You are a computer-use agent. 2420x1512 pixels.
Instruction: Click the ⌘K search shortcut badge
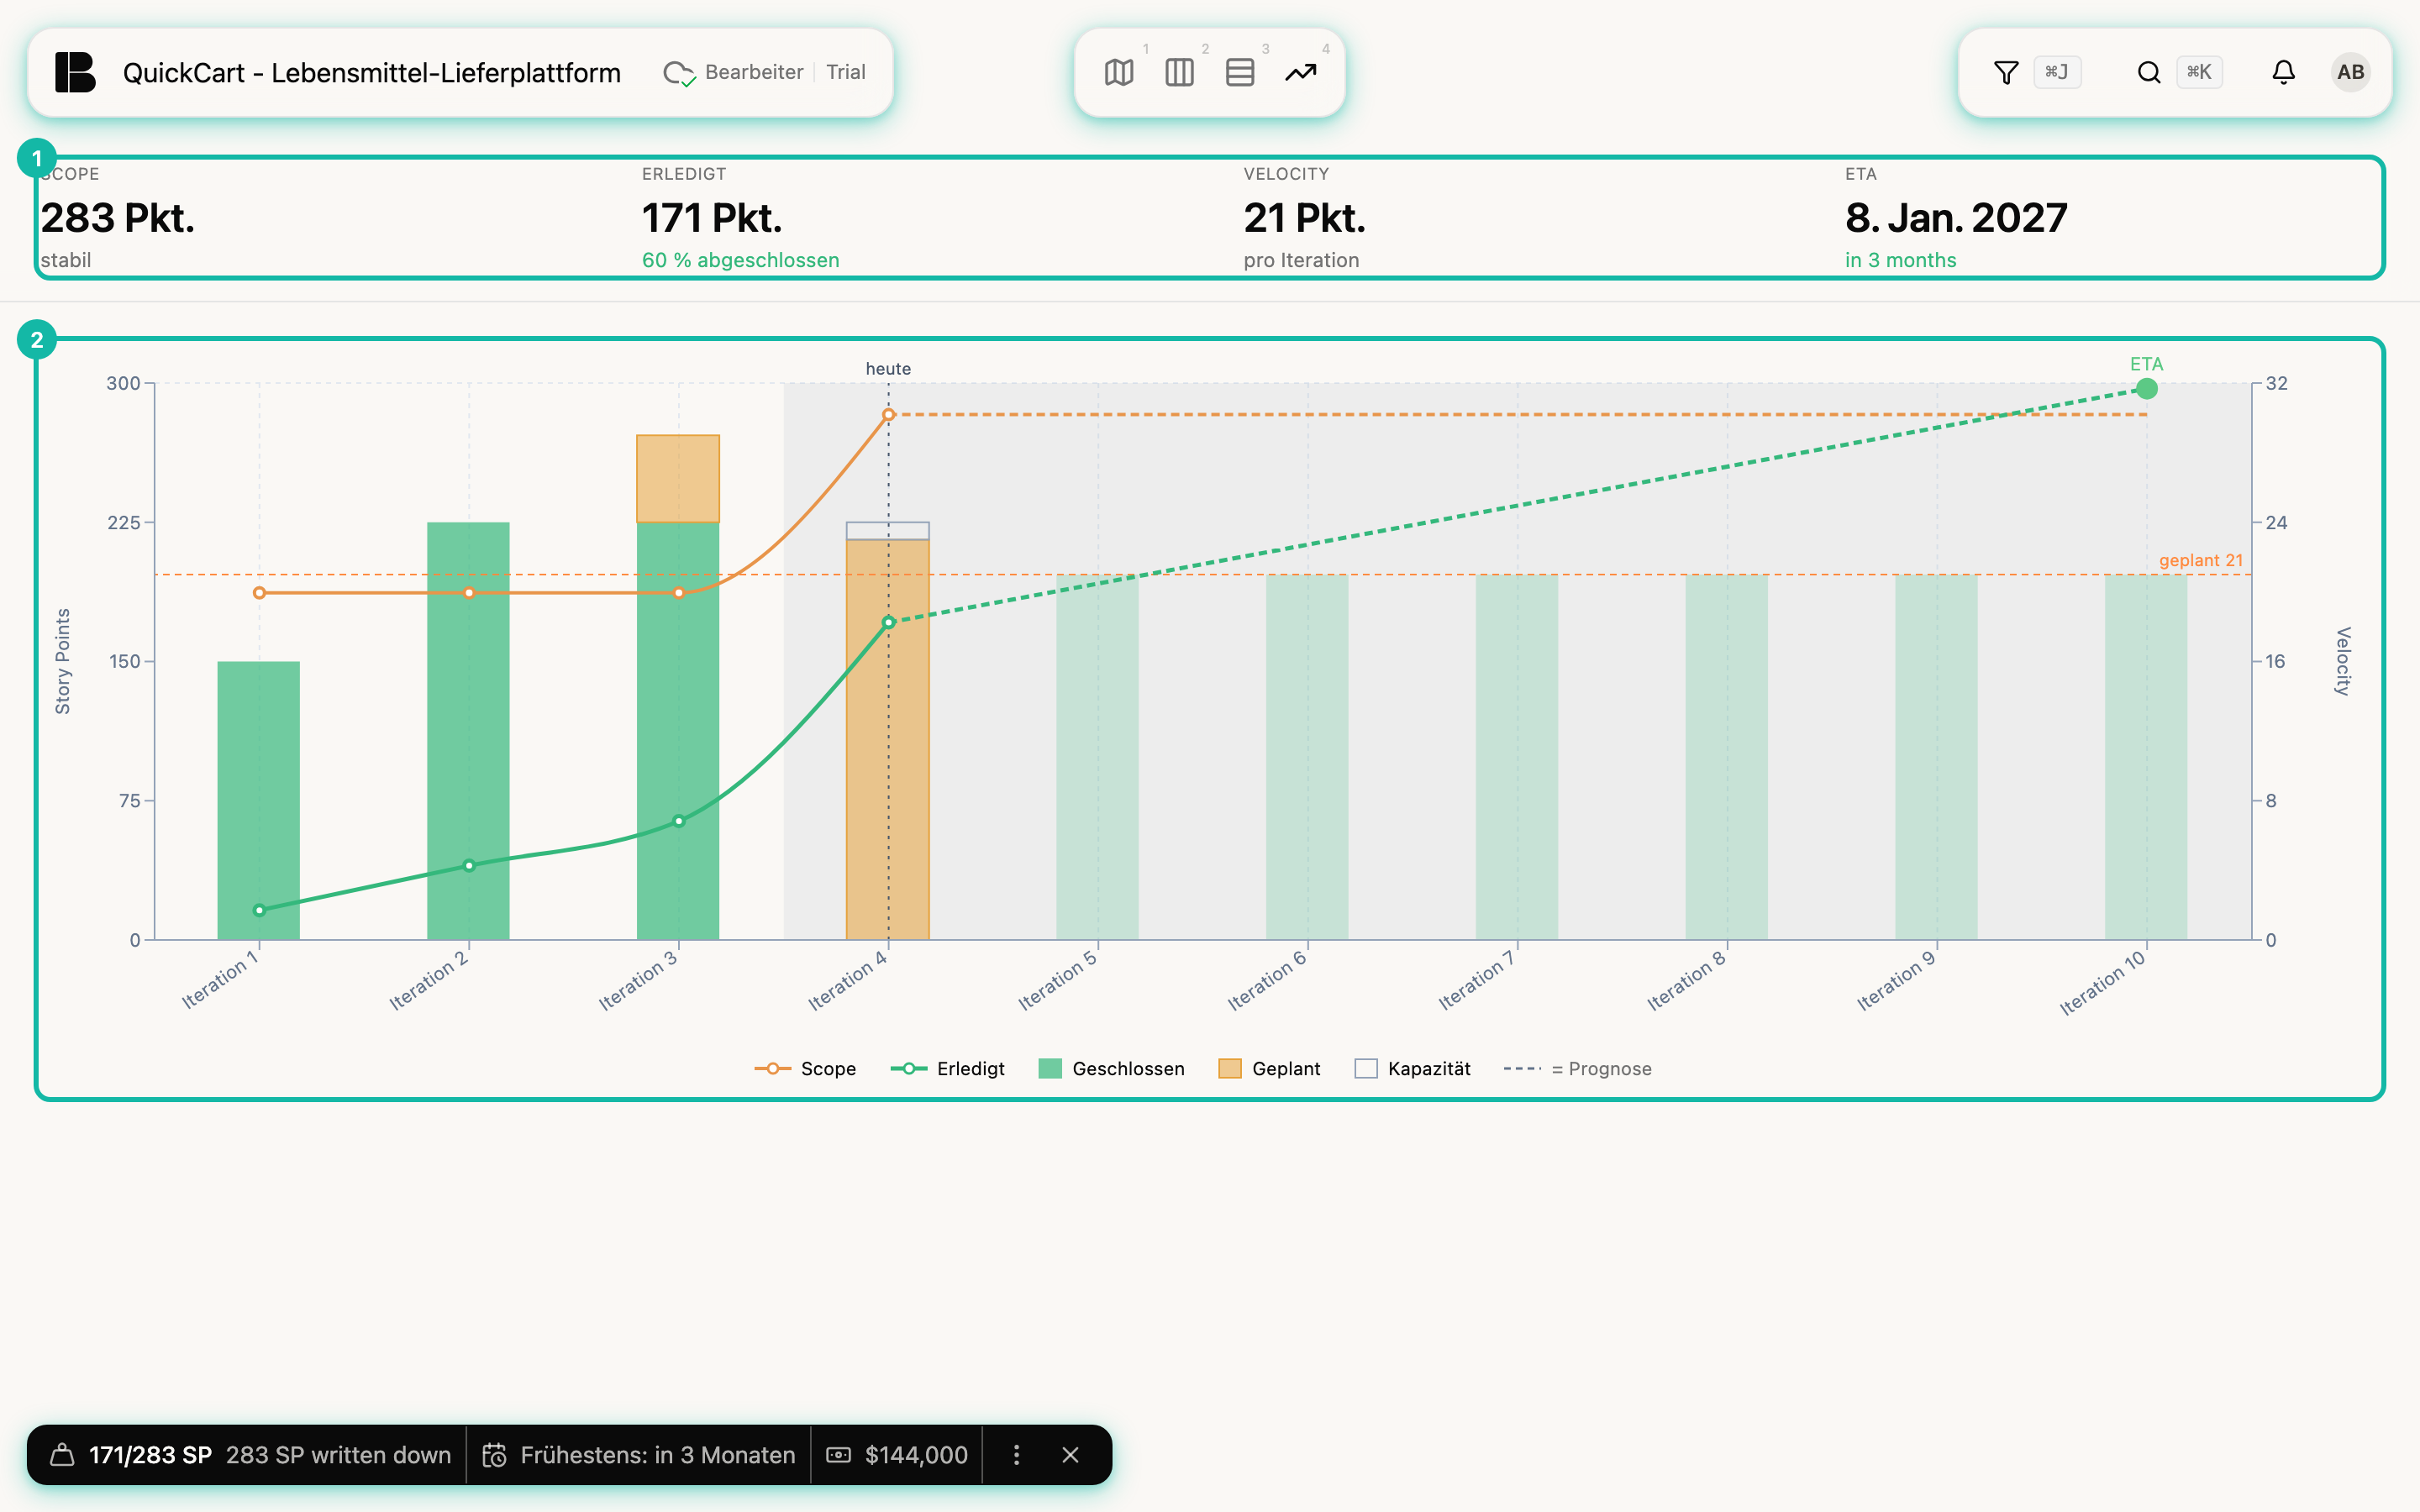coord(2199,72)
